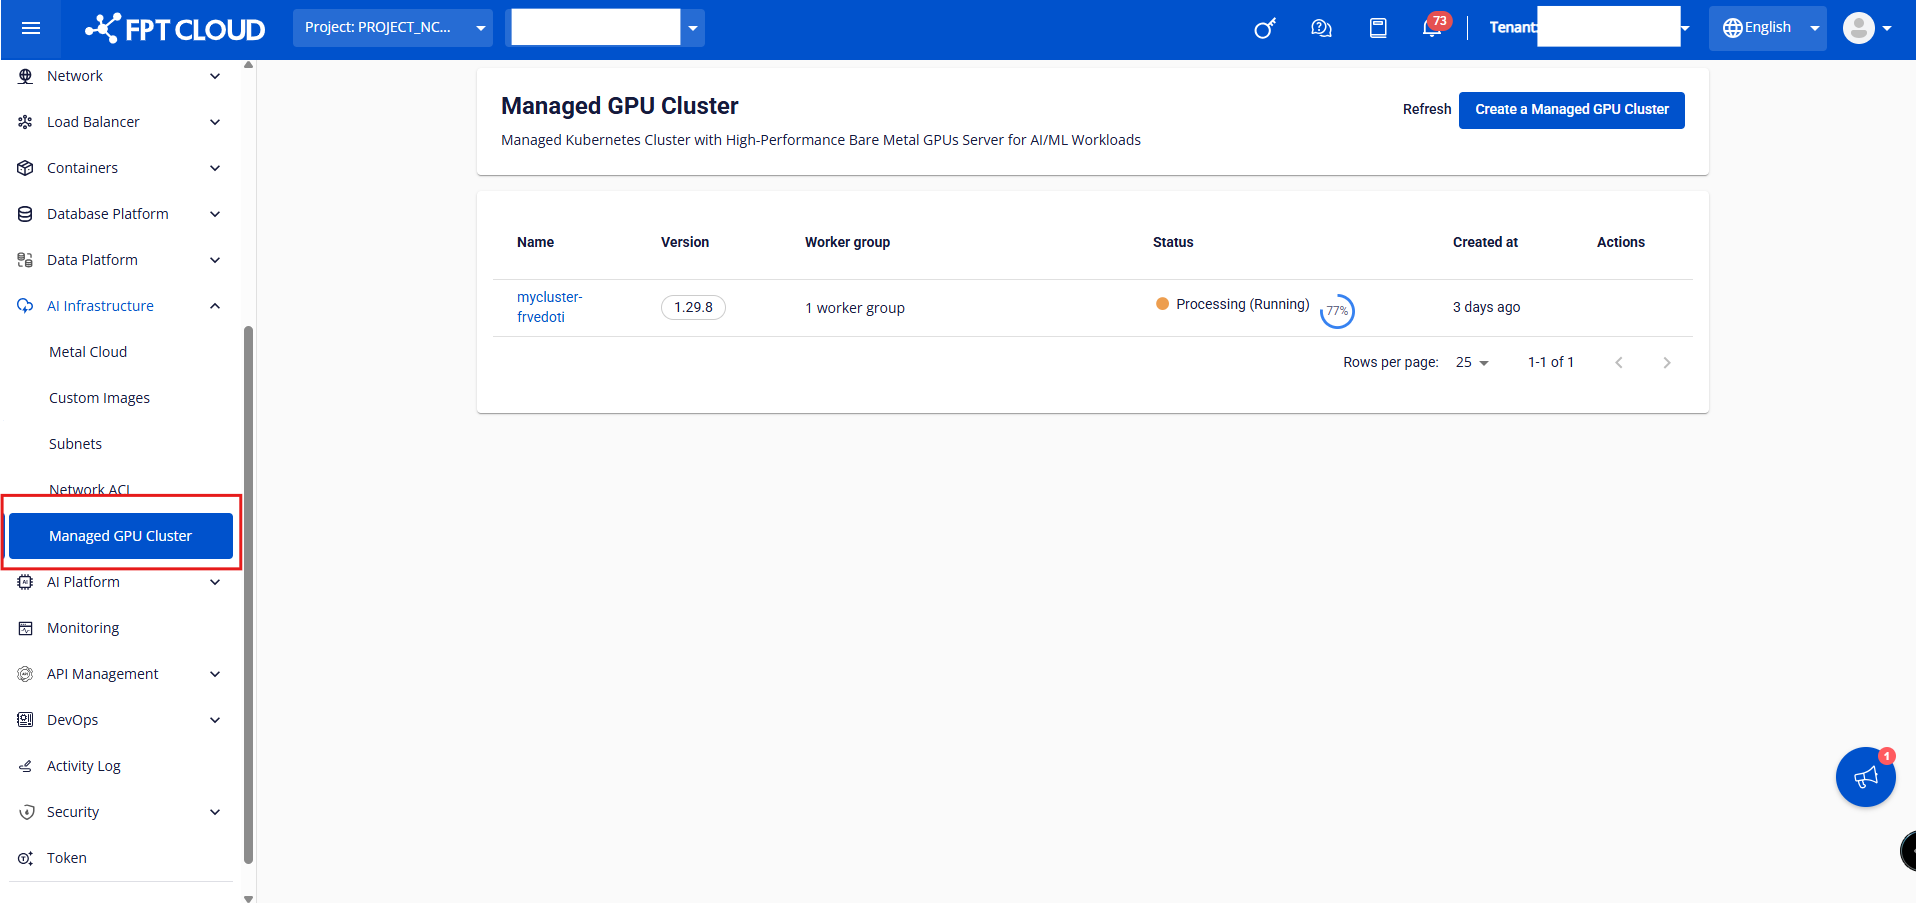Open the support chat help icon
Viewport: 1916px width, 903px height.
[x=1321, y=28]
